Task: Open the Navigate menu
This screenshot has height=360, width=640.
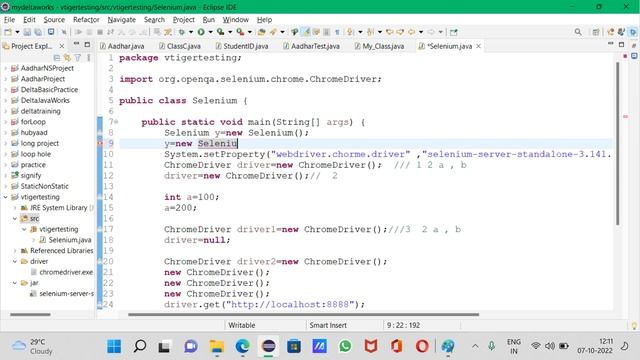Action: (x=122, y=20)
